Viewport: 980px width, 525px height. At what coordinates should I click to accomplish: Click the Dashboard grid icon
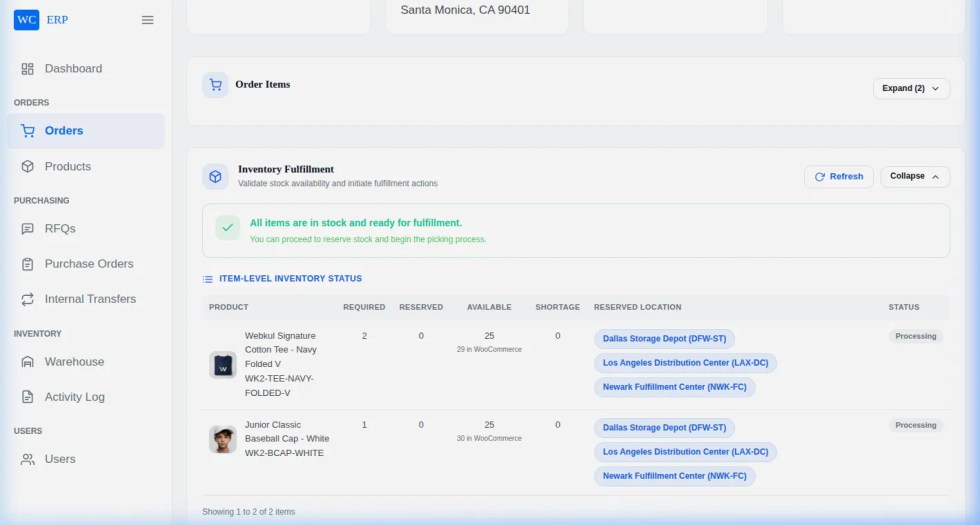[28, 69]
